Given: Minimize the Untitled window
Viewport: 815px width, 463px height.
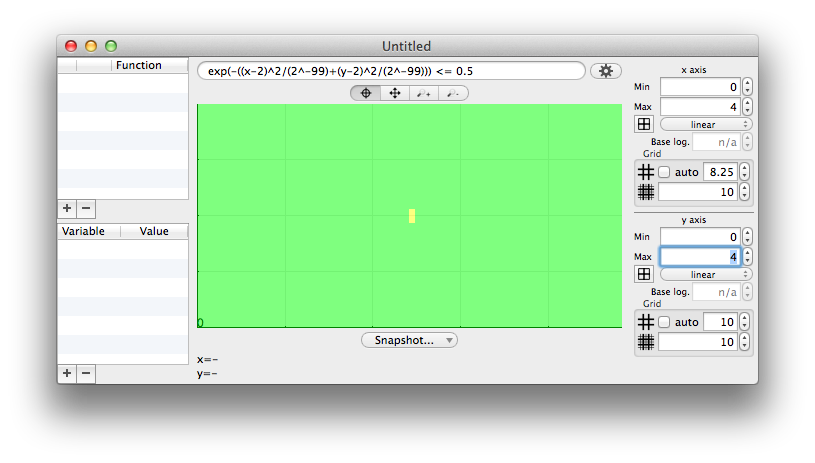Looking at the screenshot, I should pos(91,46).
